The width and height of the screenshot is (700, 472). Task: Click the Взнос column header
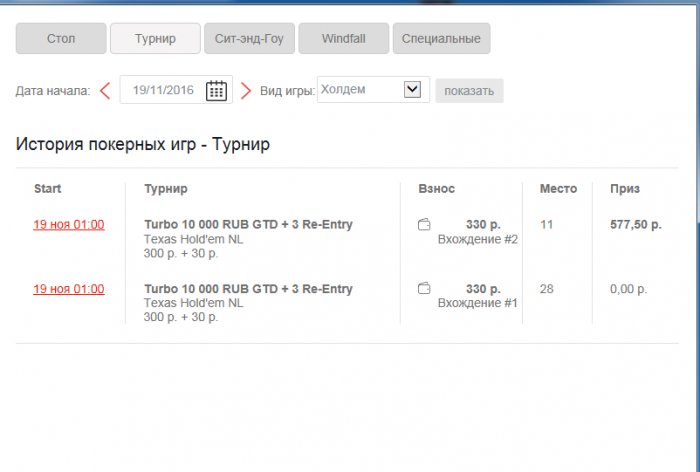[437, 188]
